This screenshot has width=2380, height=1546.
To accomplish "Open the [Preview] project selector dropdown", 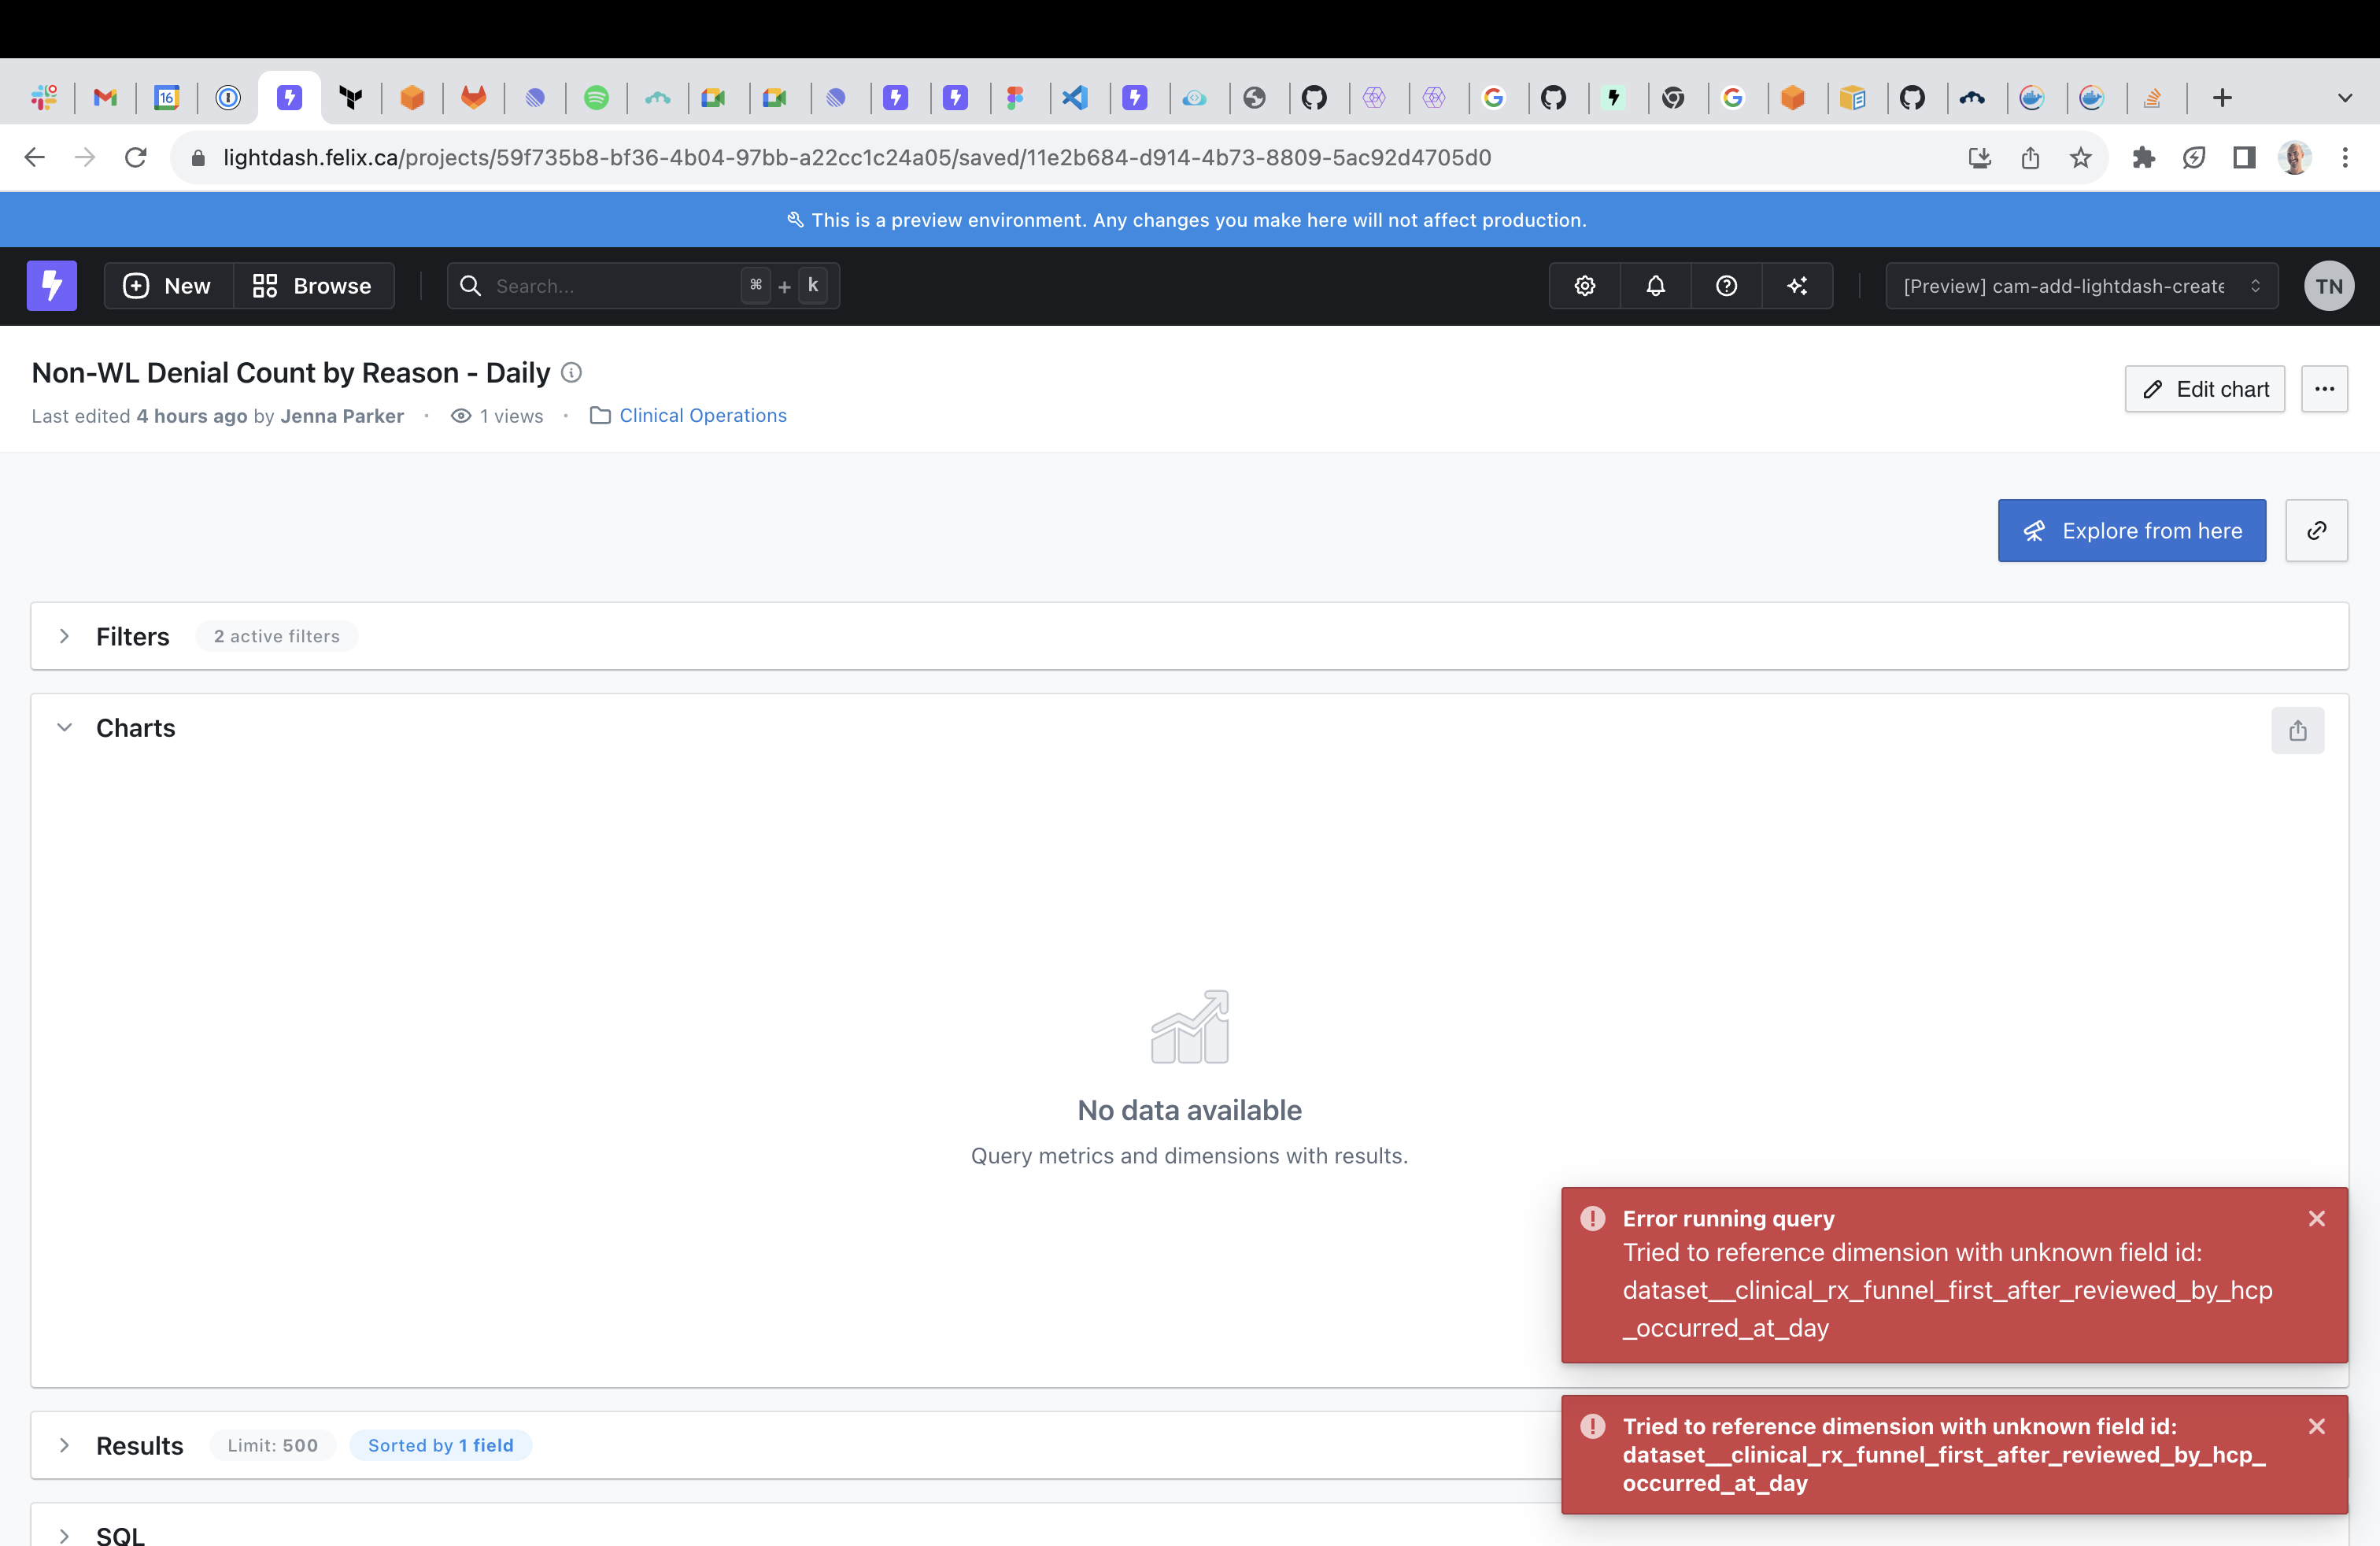I will [2080, 285].
